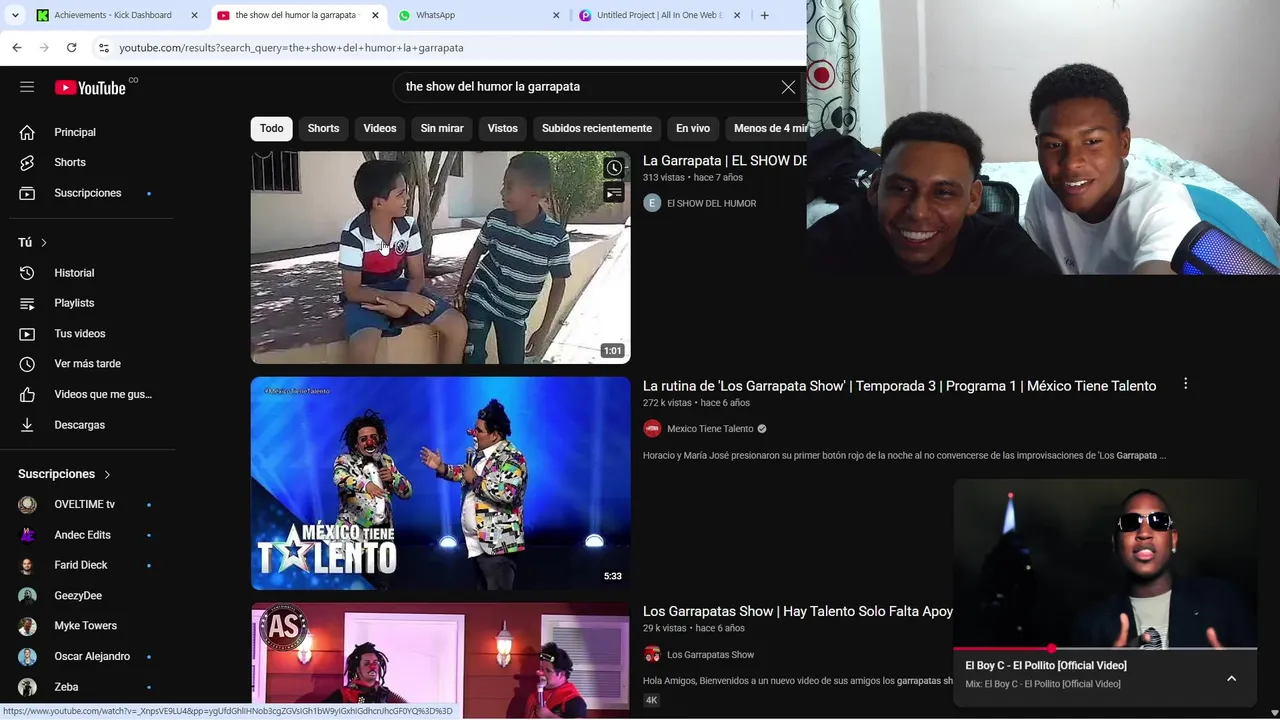The image size is (1280, 720).
Task: Open a new browser tab
Action: pos(764,15)
